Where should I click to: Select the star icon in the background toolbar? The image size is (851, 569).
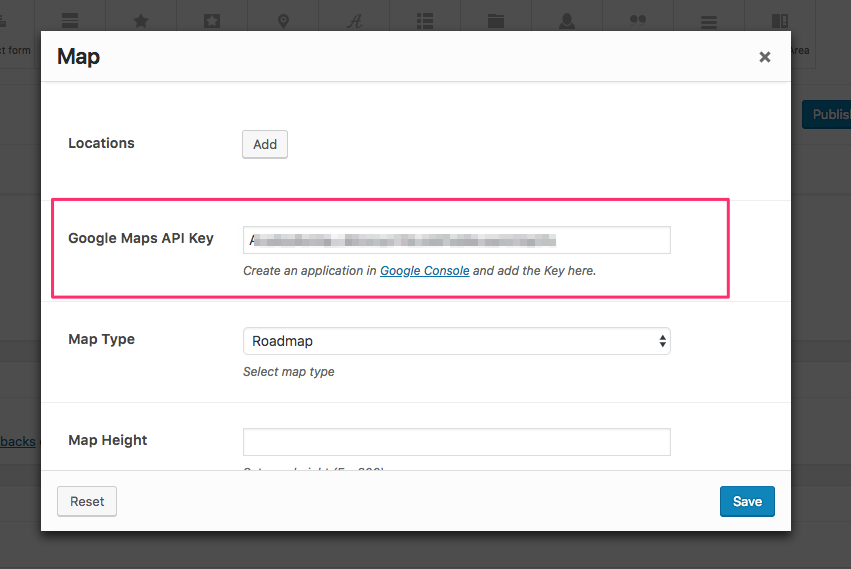[141, 21]
